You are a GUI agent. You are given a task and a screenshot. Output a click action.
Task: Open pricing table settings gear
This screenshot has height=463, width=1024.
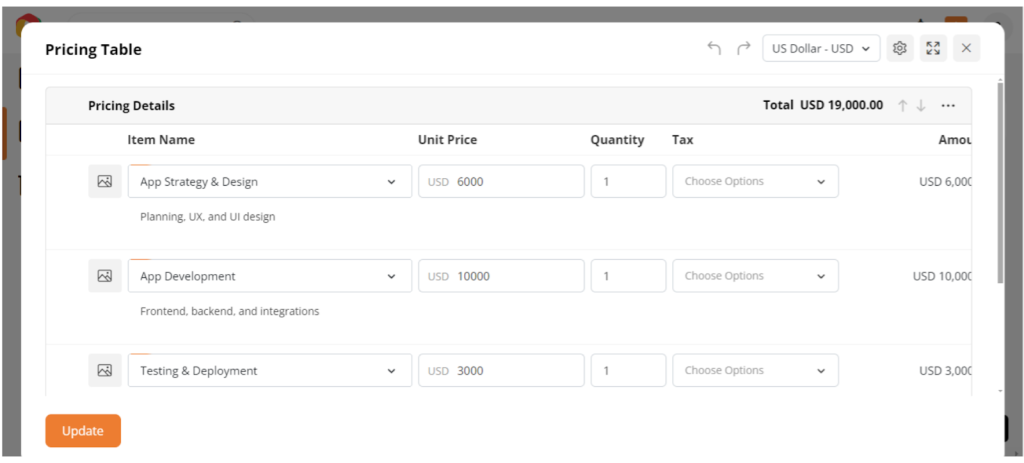[x=899, y=48]
